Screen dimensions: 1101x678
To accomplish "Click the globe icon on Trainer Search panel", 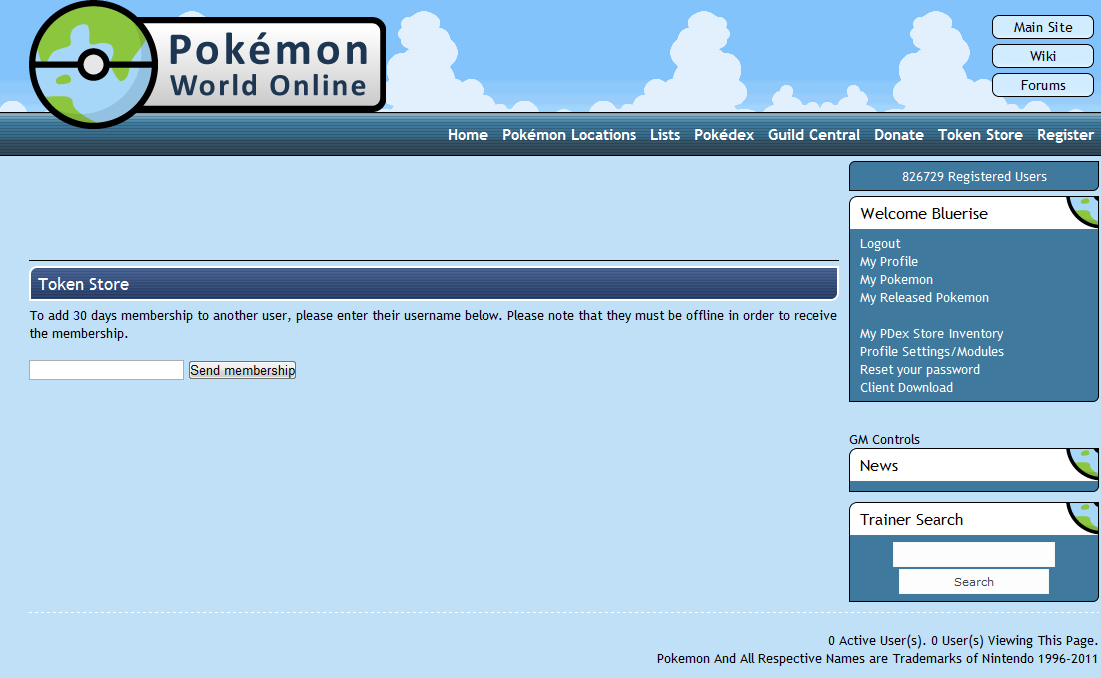I will [x=1084, y=516].
